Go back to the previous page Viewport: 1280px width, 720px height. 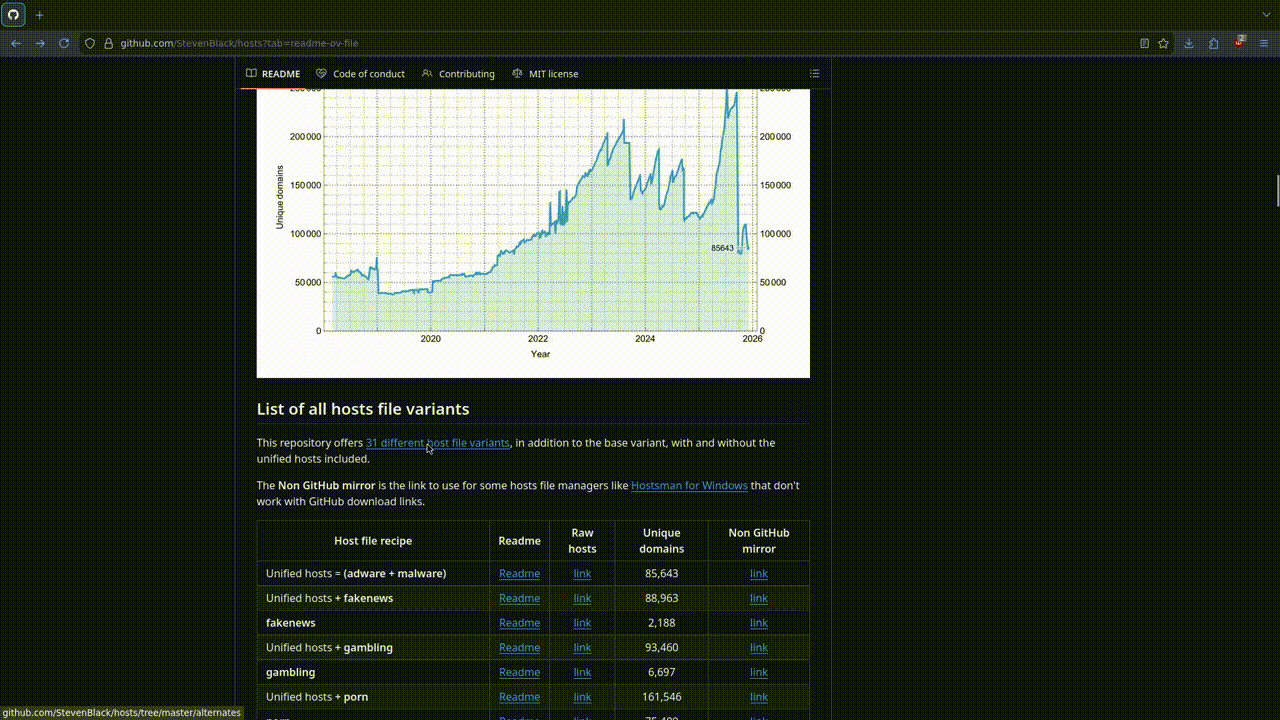[16, 43]
